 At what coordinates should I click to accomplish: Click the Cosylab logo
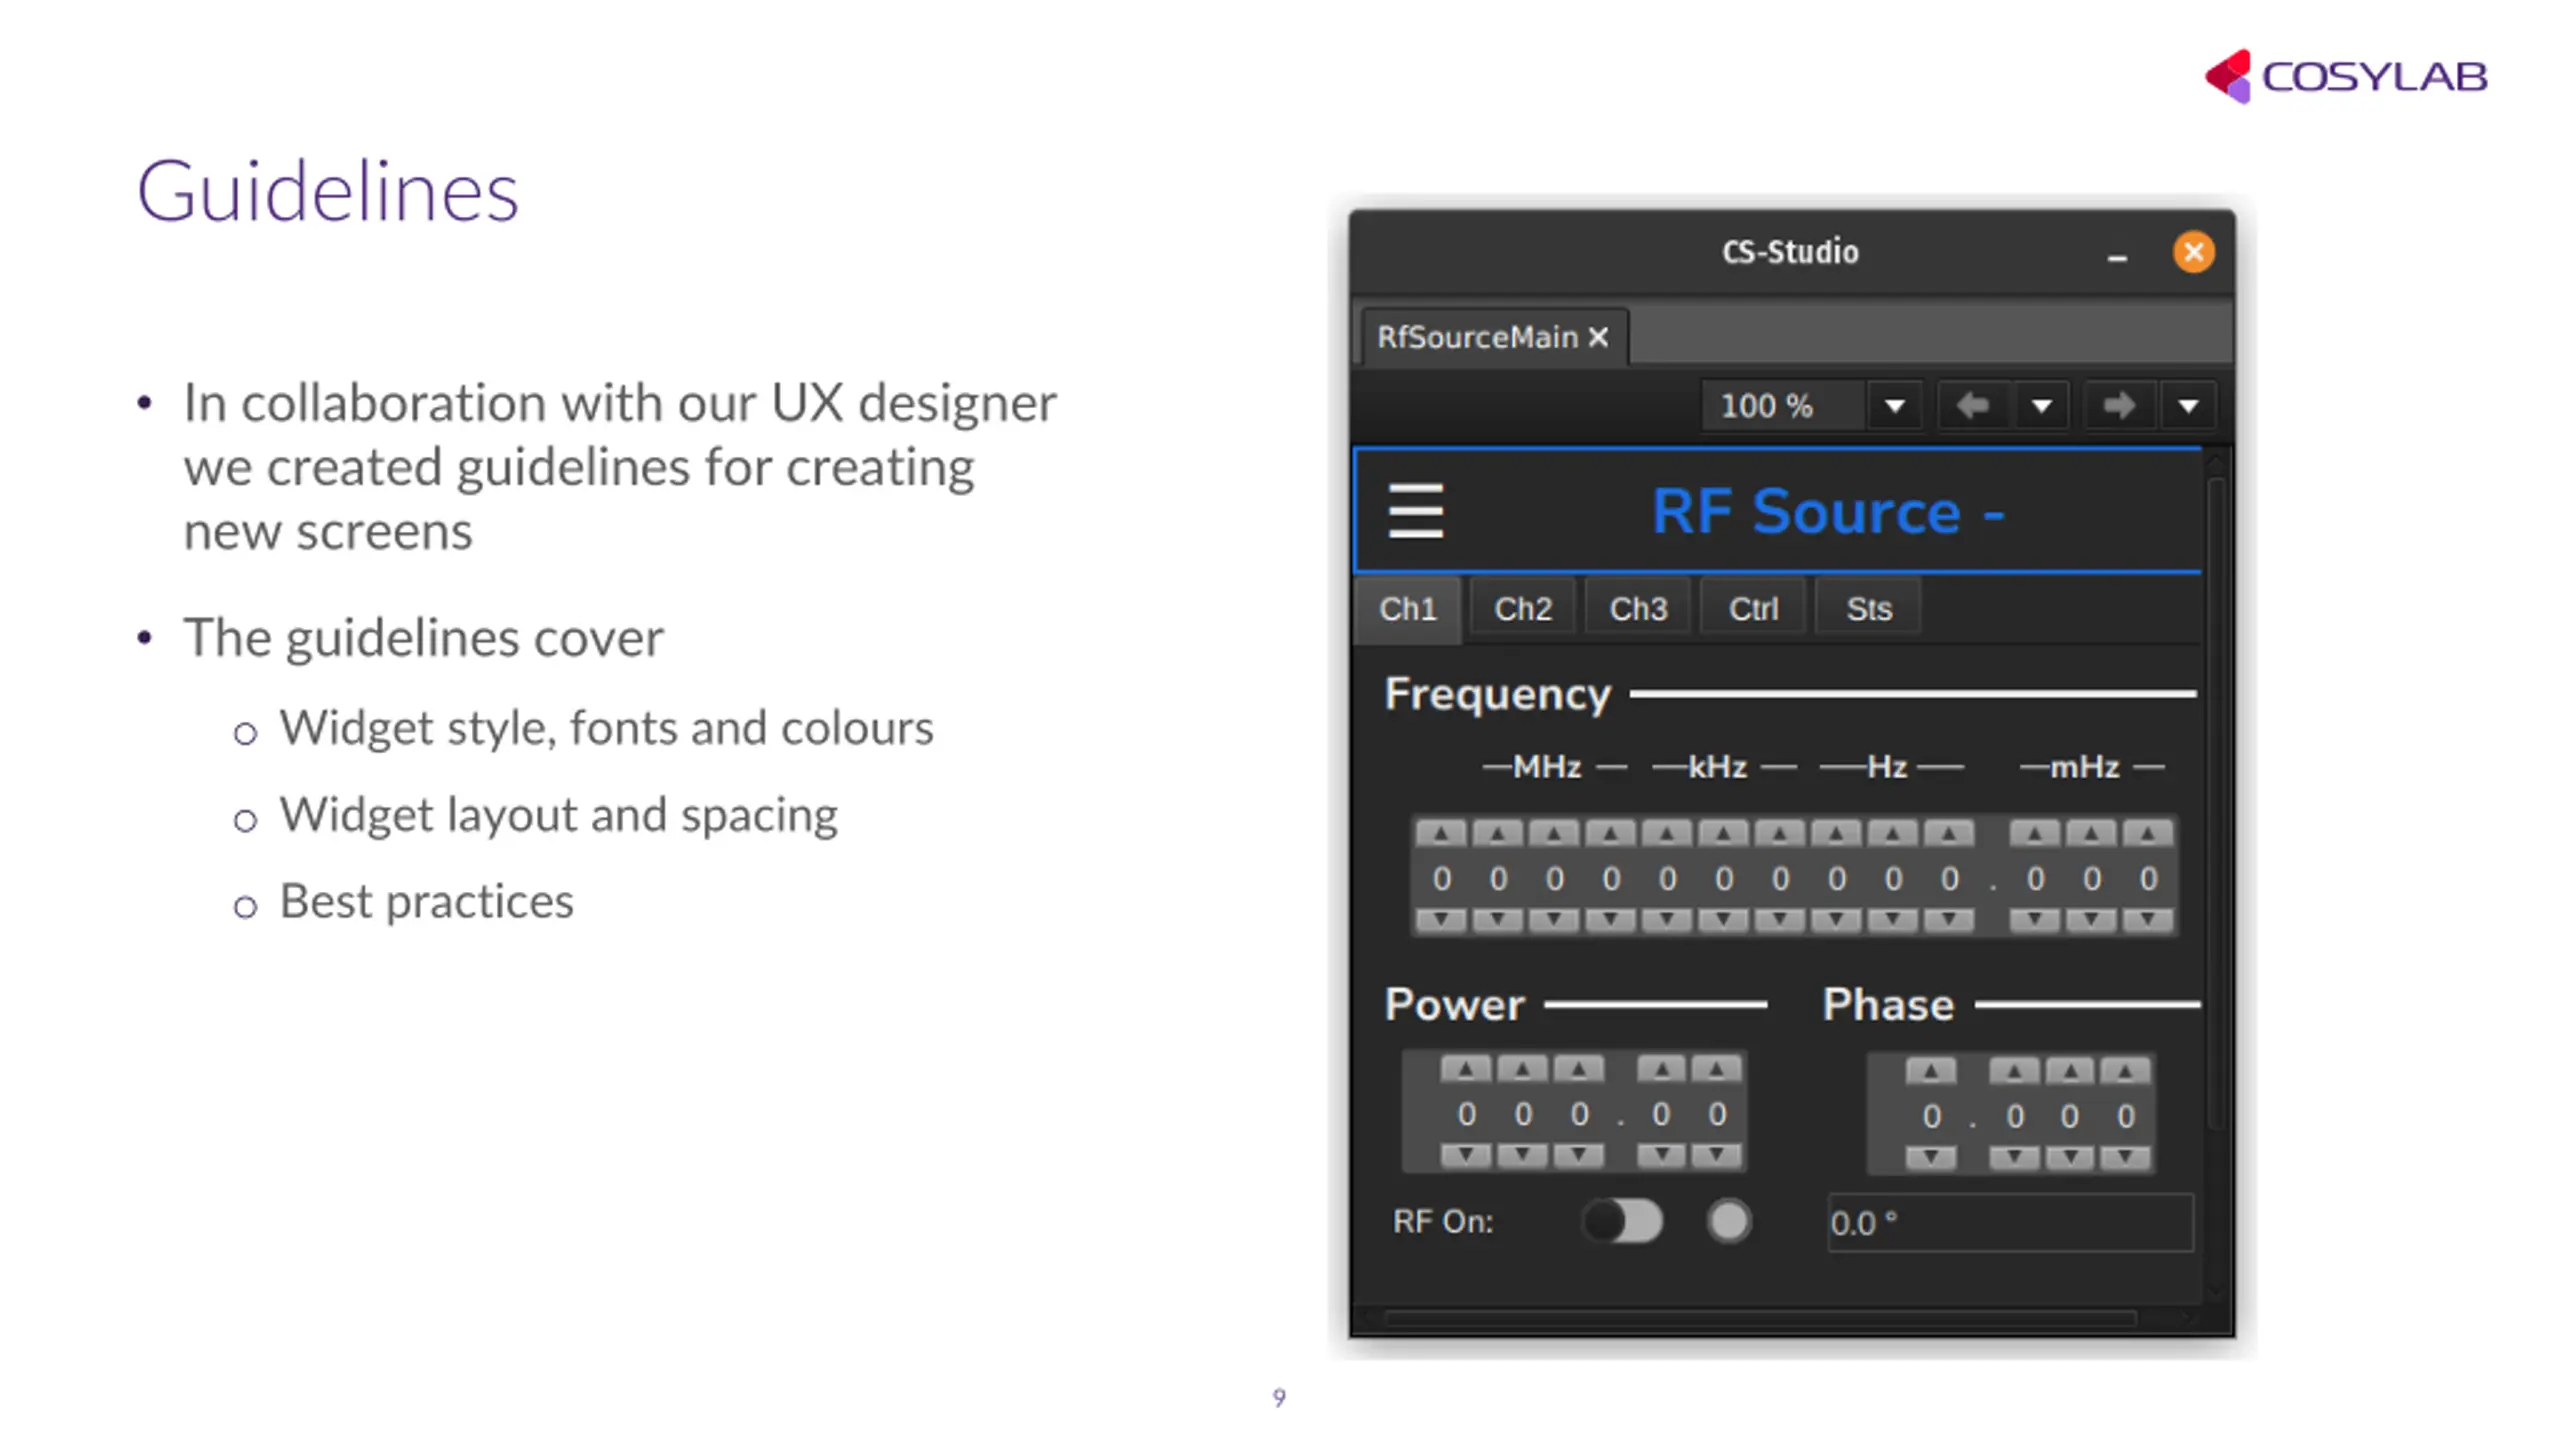pos(2345,76)
